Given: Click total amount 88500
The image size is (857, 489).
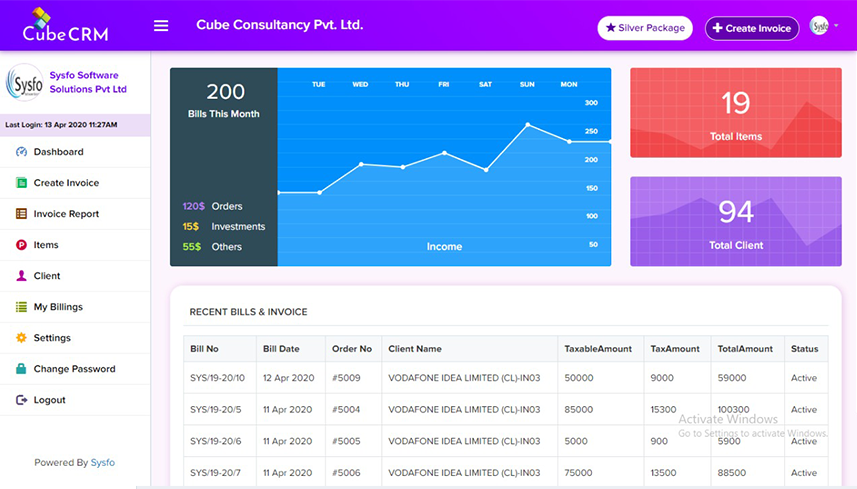Looking at the screenshot, I should pyautogui.click(x=732, y=473).
